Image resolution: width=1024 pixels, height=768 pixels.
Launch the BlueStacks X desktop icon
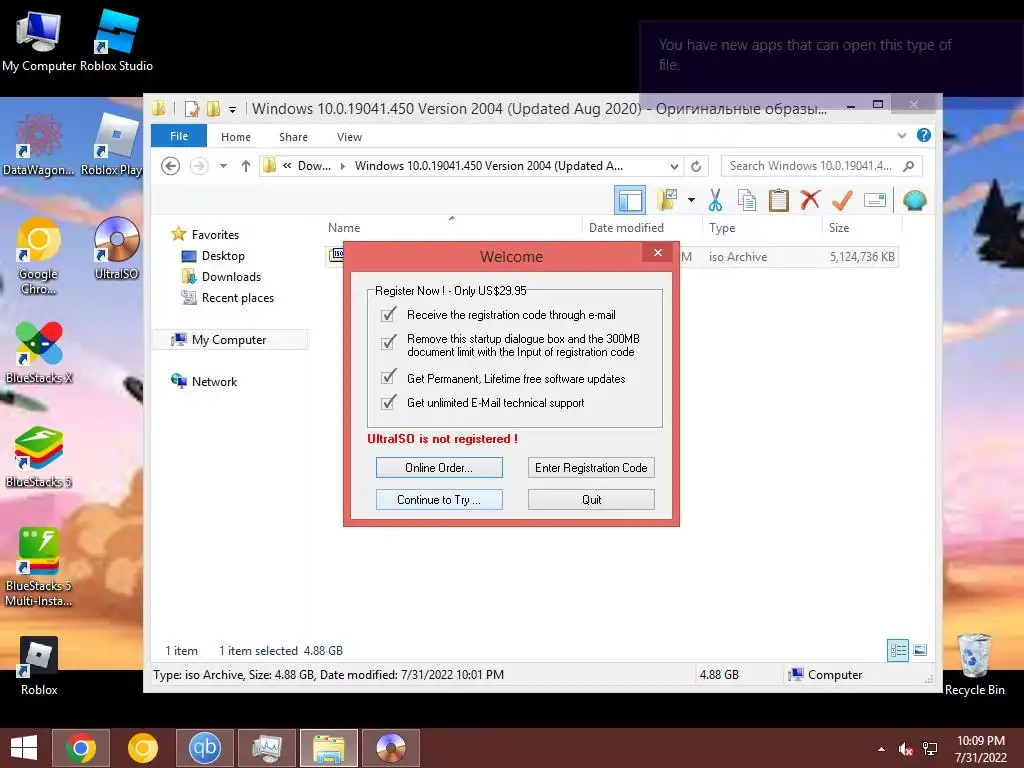(39, 353)
